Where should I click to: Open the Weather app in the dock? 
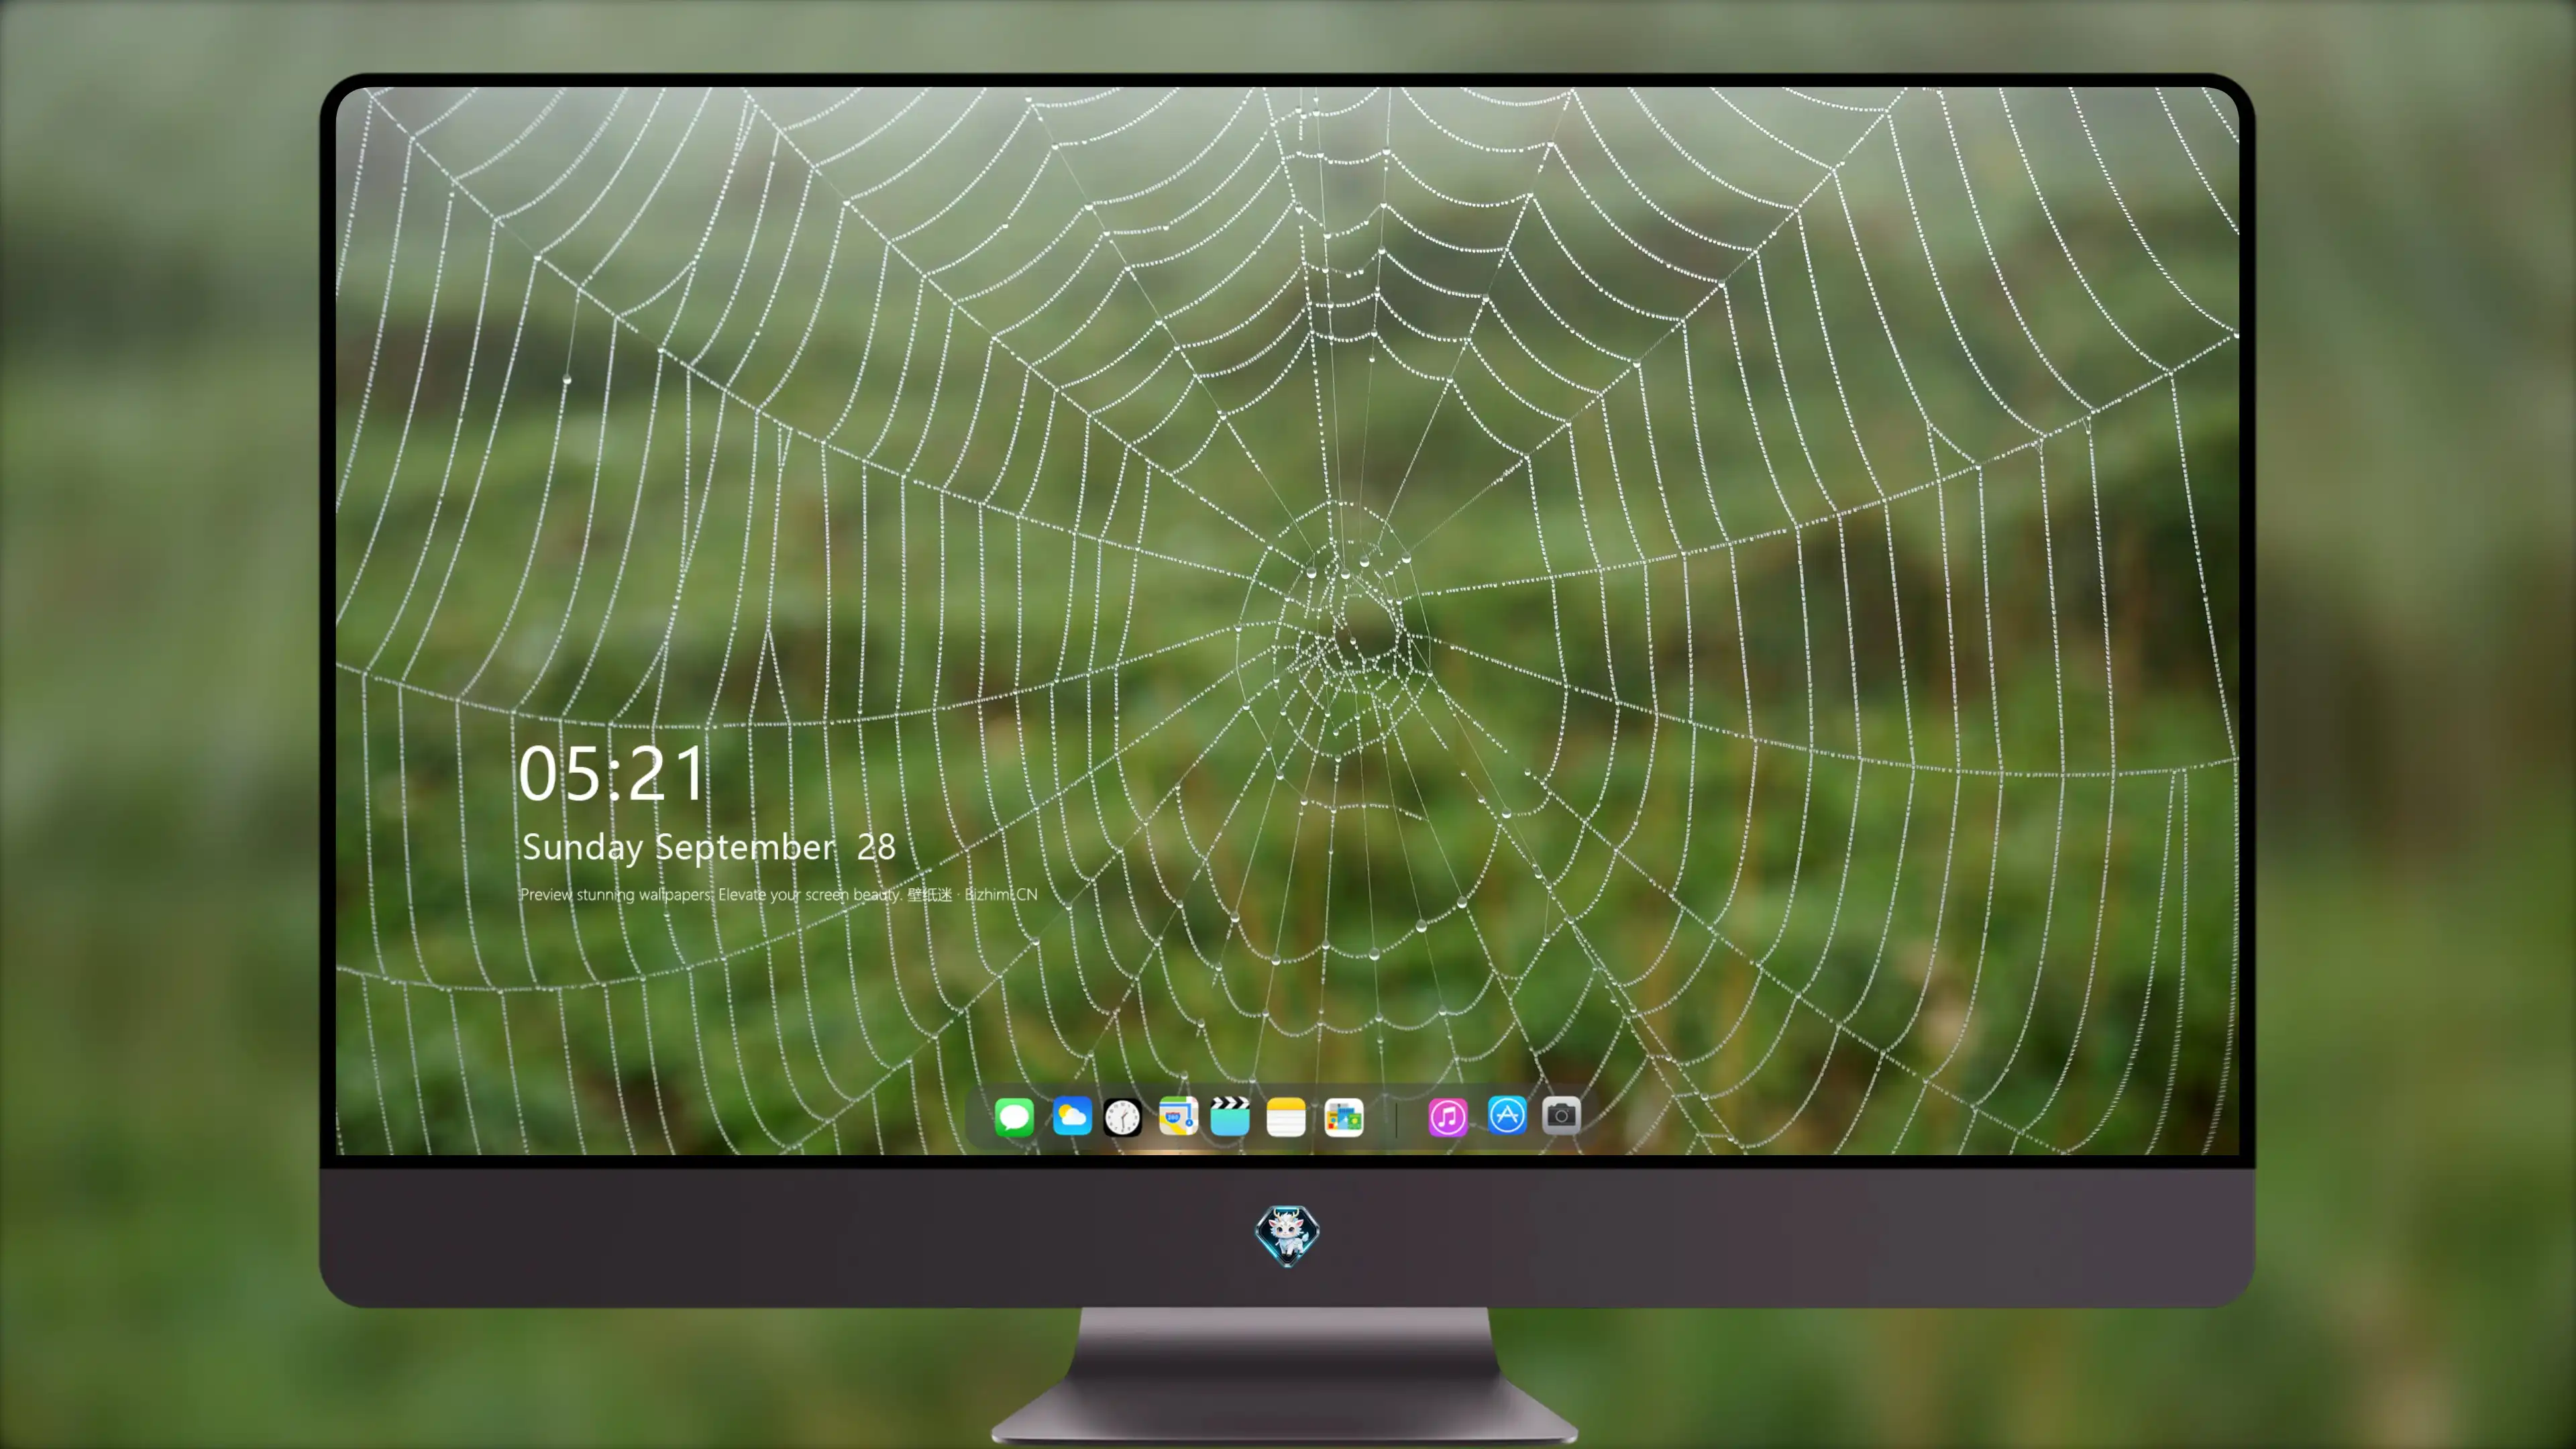tap(1072, 1116)
